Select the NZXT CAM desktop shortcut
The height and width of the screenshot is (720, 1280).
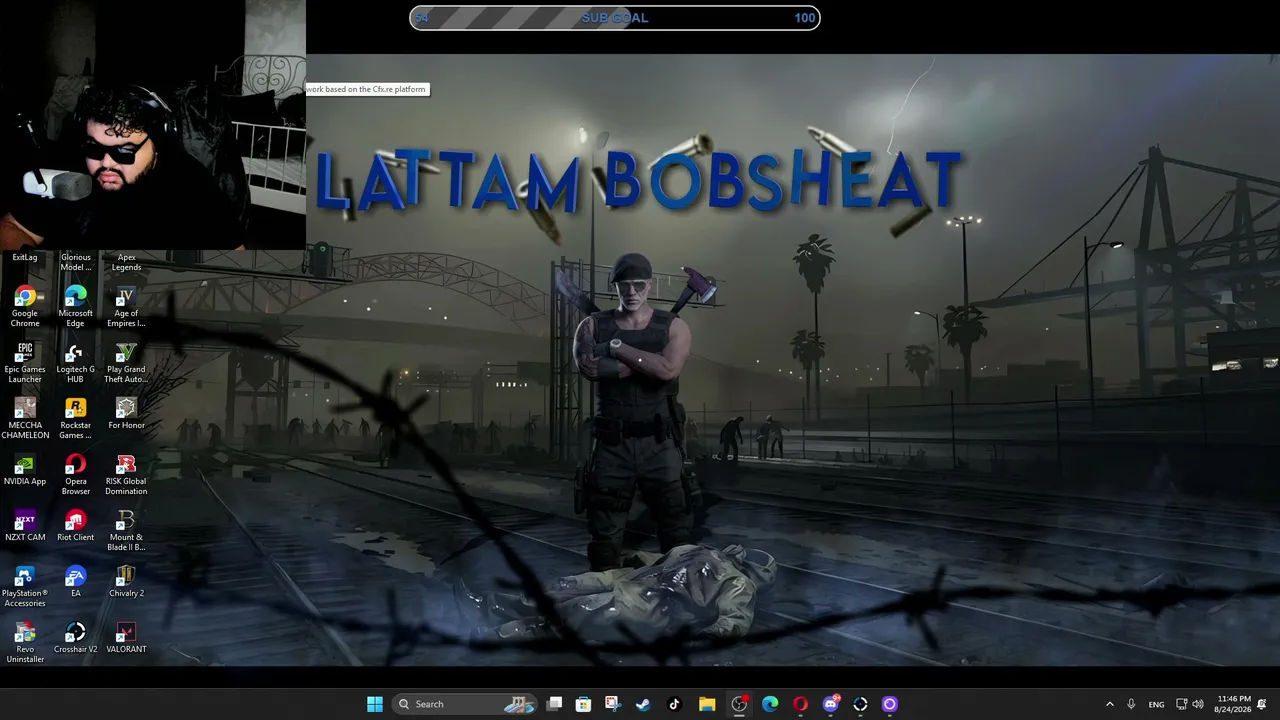click(x=25, y=526)
